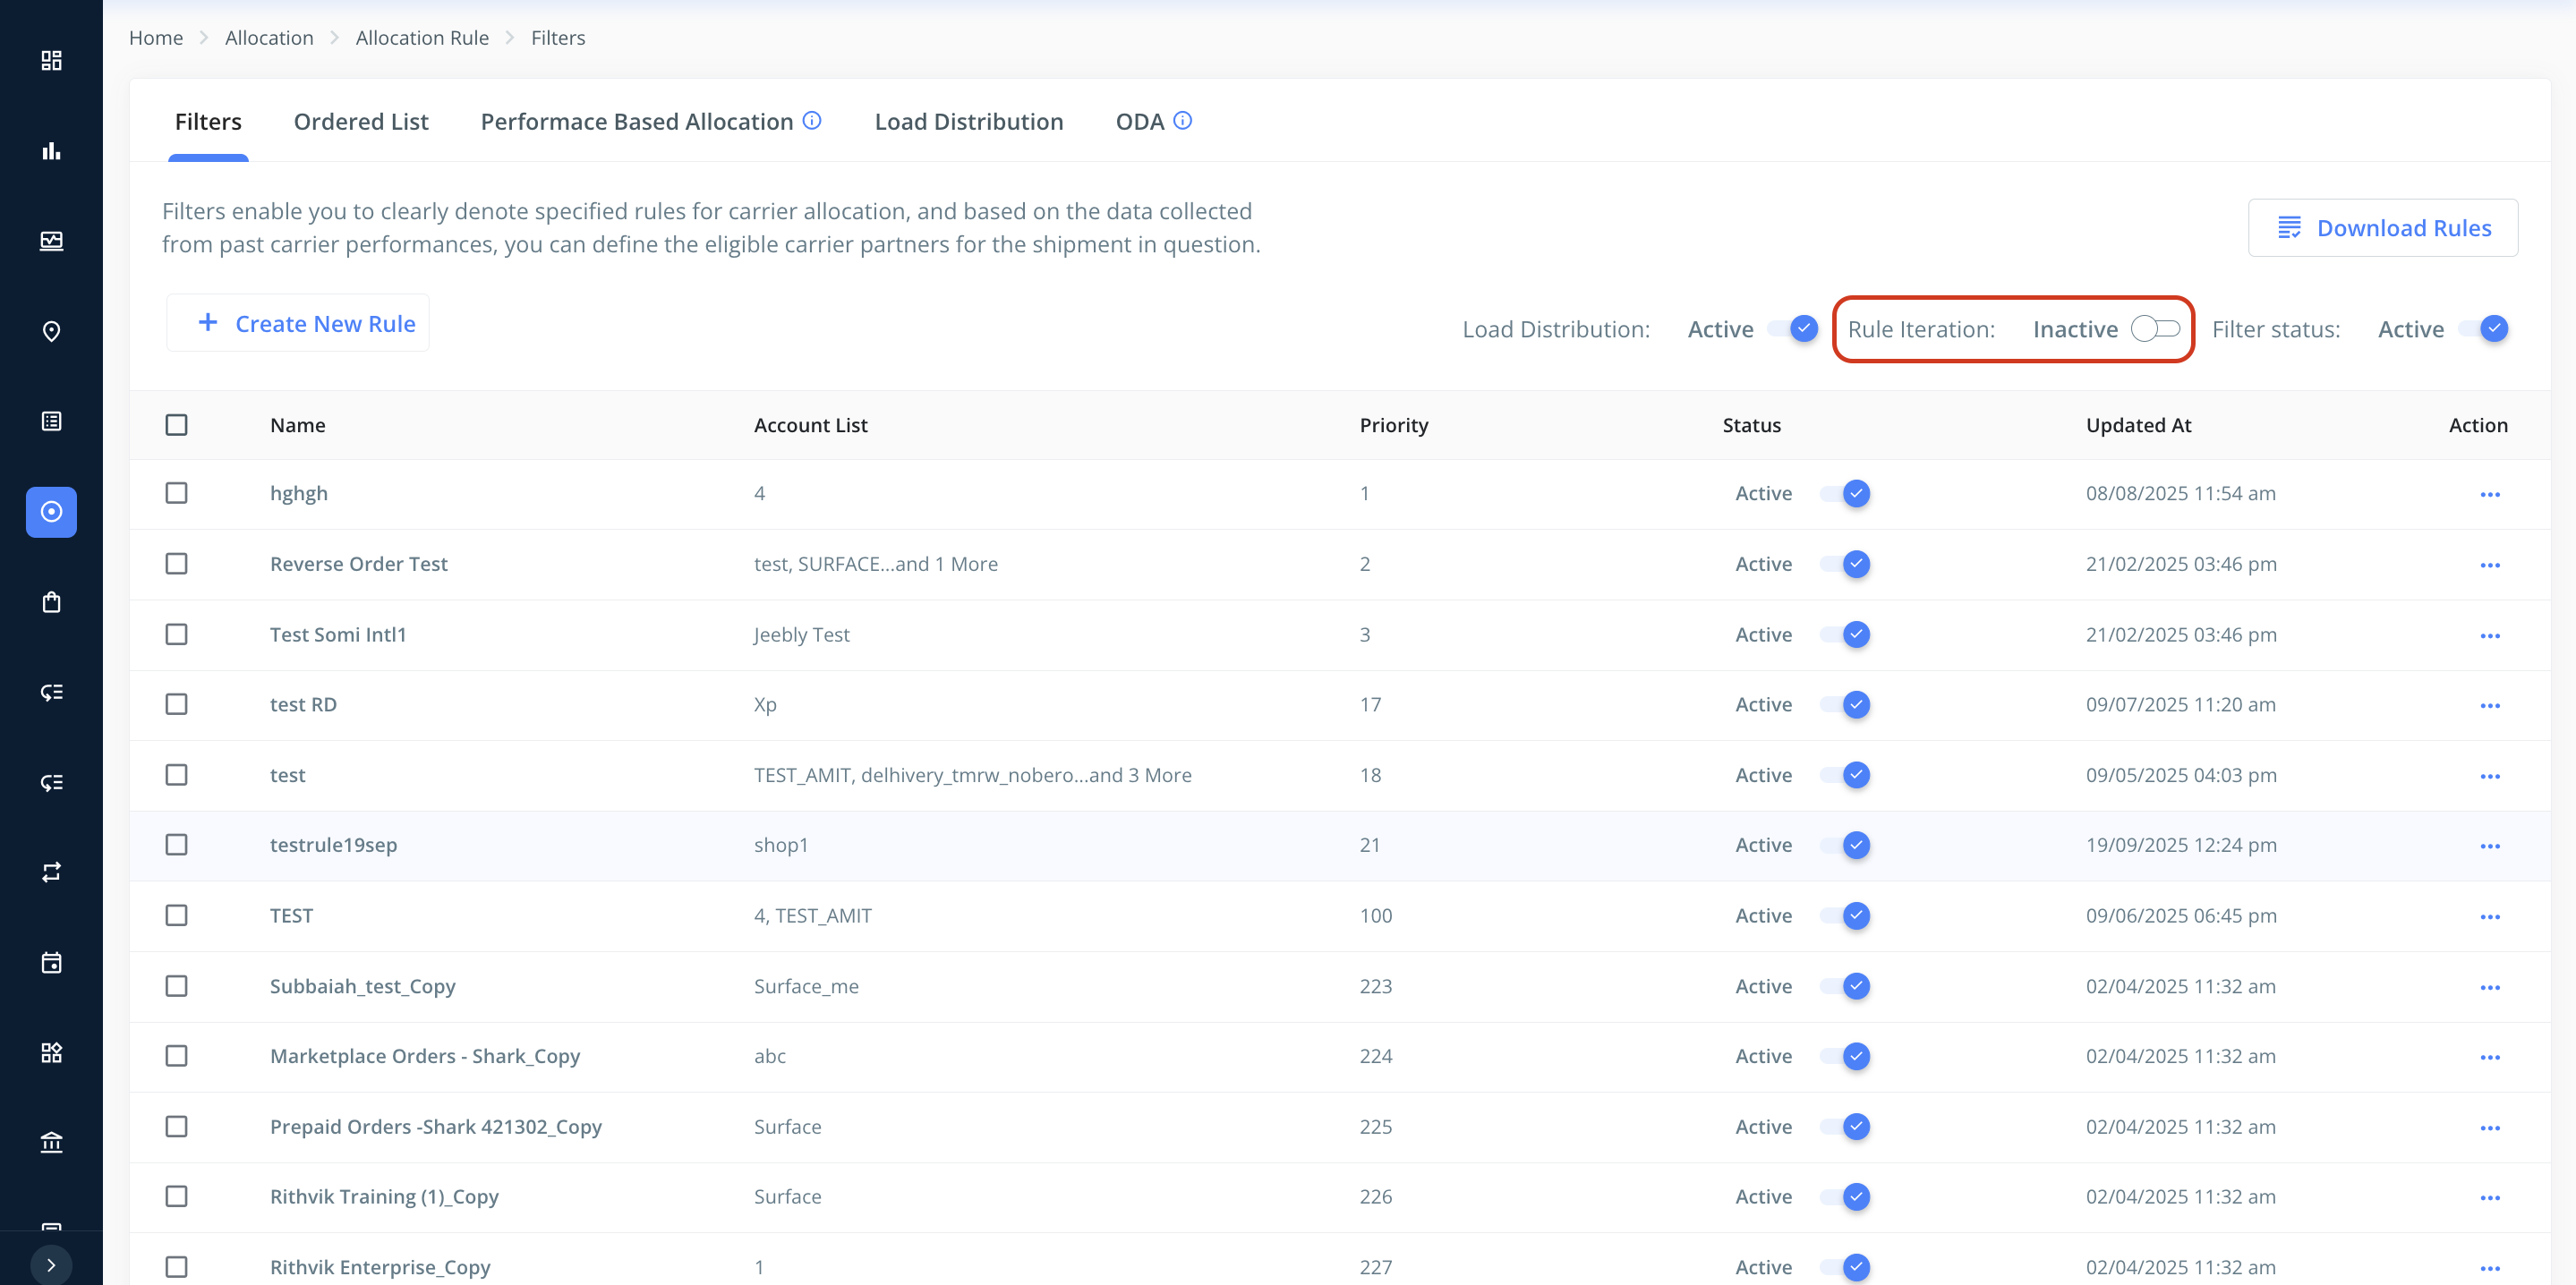Viewport: 2576px width, 1285px height.
Task: Tick the select-all checkbox in table header
Action: [176, 425]
